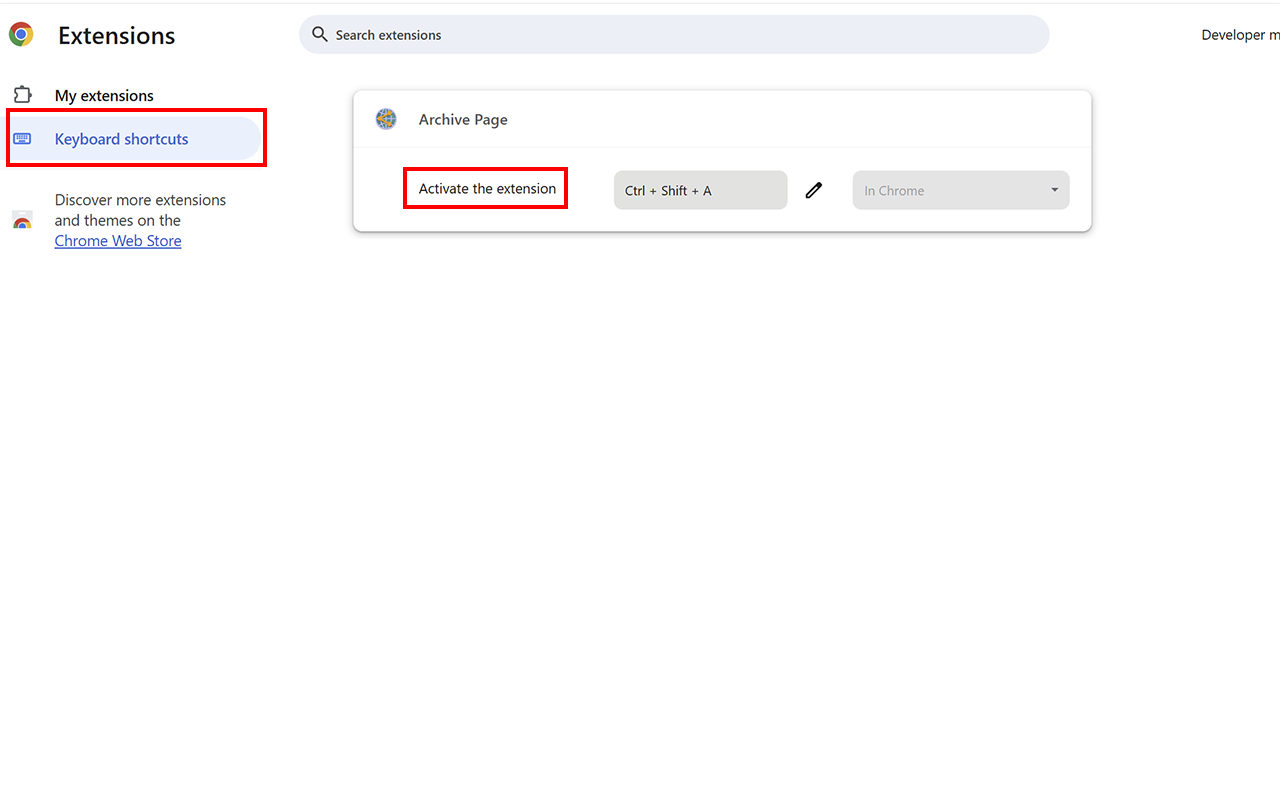Viewport: 1280px width, 800px height.
Task: Click the Archive Page extension icon
Action: (386, 119)
